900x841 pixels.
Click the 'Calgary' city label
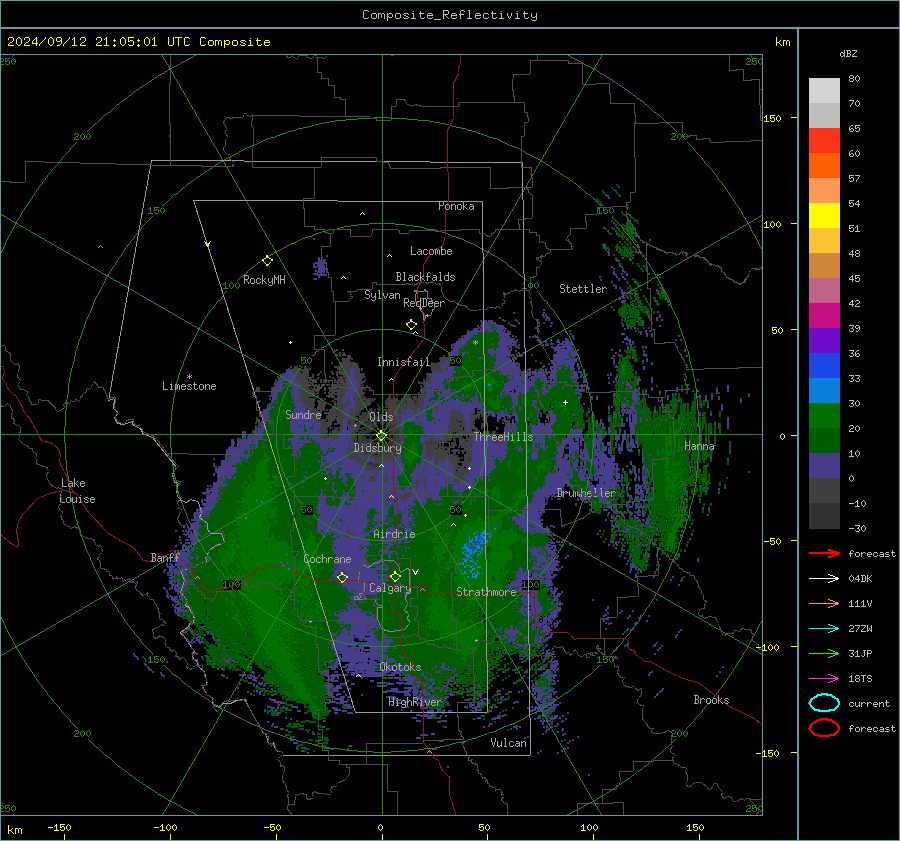(x=390, y=588)
